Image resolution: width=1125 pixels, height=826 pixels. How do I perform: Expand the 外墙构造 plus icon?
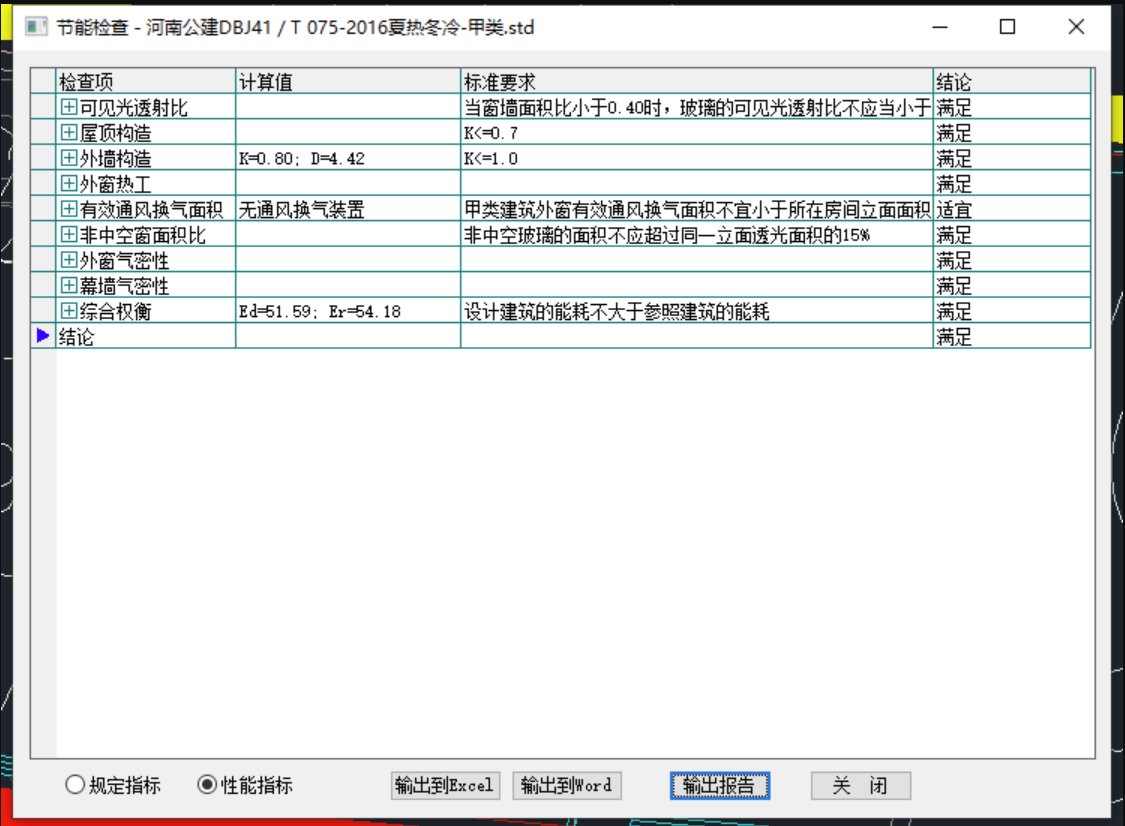pos(69,159)
